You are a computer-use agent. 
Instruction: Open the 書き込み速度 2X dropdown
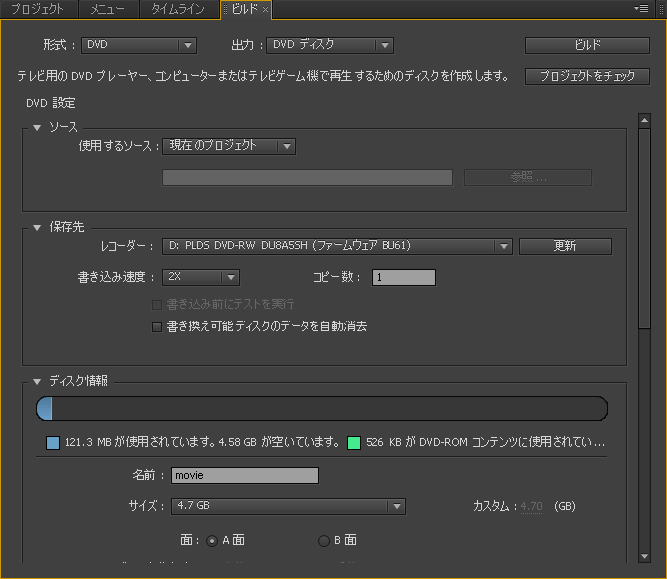(x=202, y=277)
